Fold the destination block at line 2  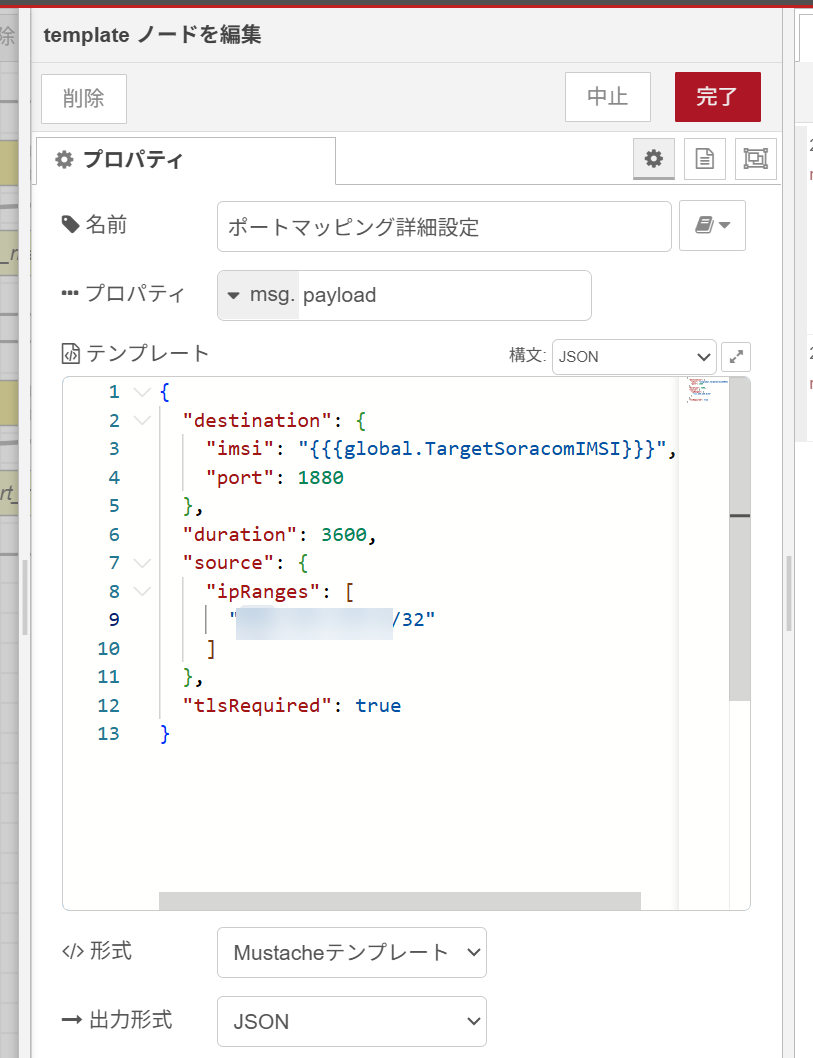[141, 421]
